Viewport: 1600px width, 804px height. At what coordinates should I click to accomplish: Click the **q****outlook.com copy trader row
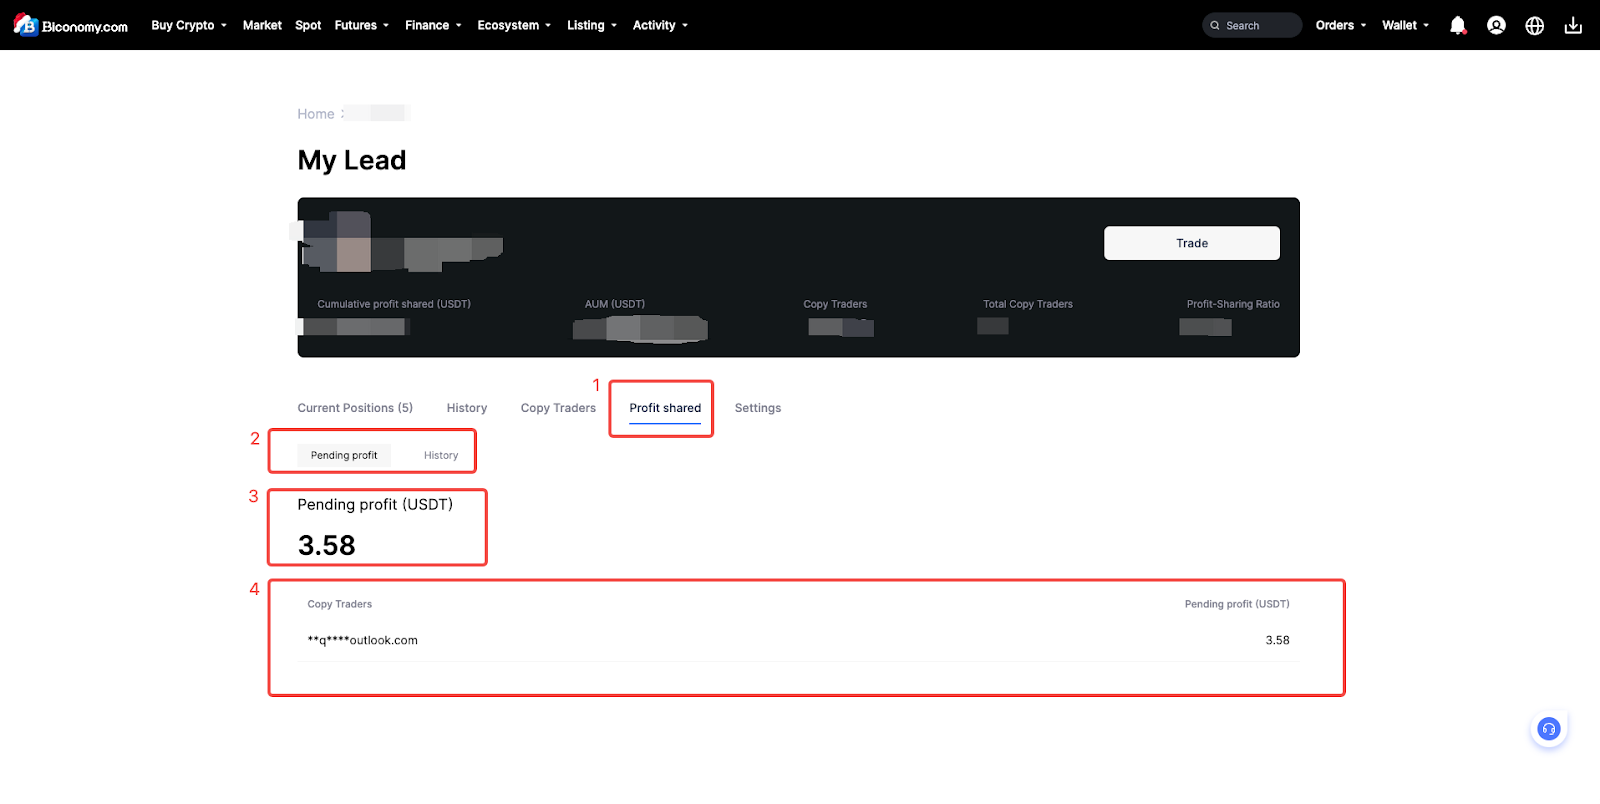point(798,640)
